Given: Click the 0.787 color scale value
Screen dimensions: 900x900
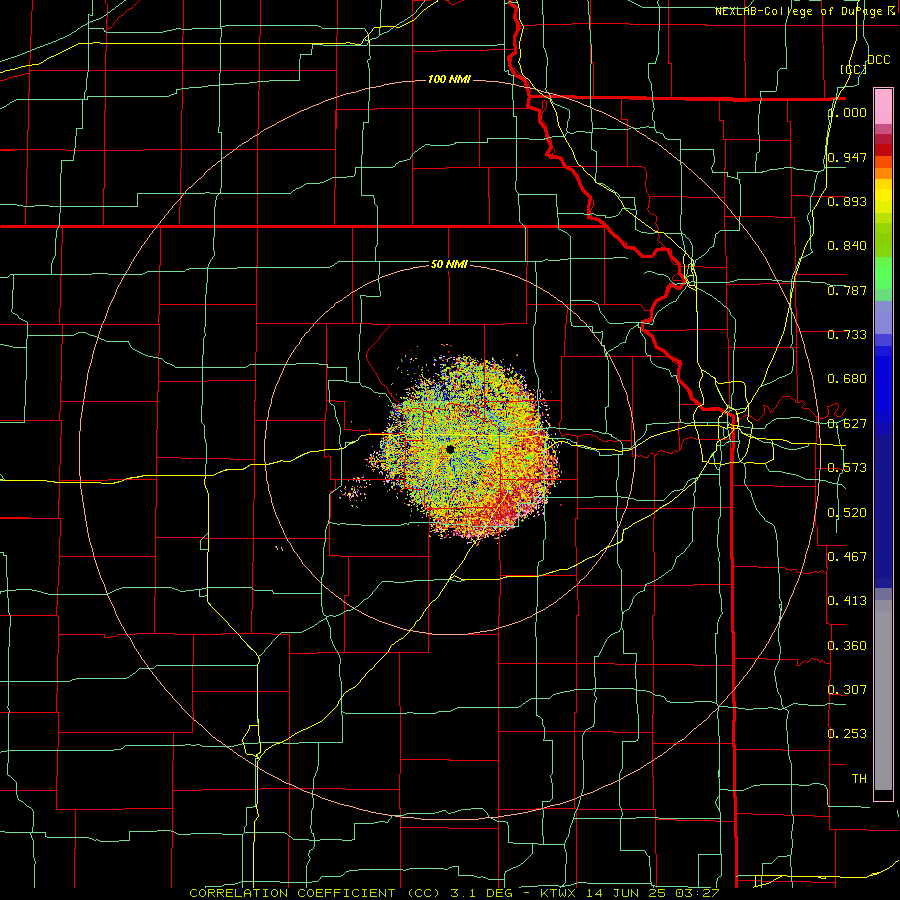Looking at the screenshot, I should [847, 290].
